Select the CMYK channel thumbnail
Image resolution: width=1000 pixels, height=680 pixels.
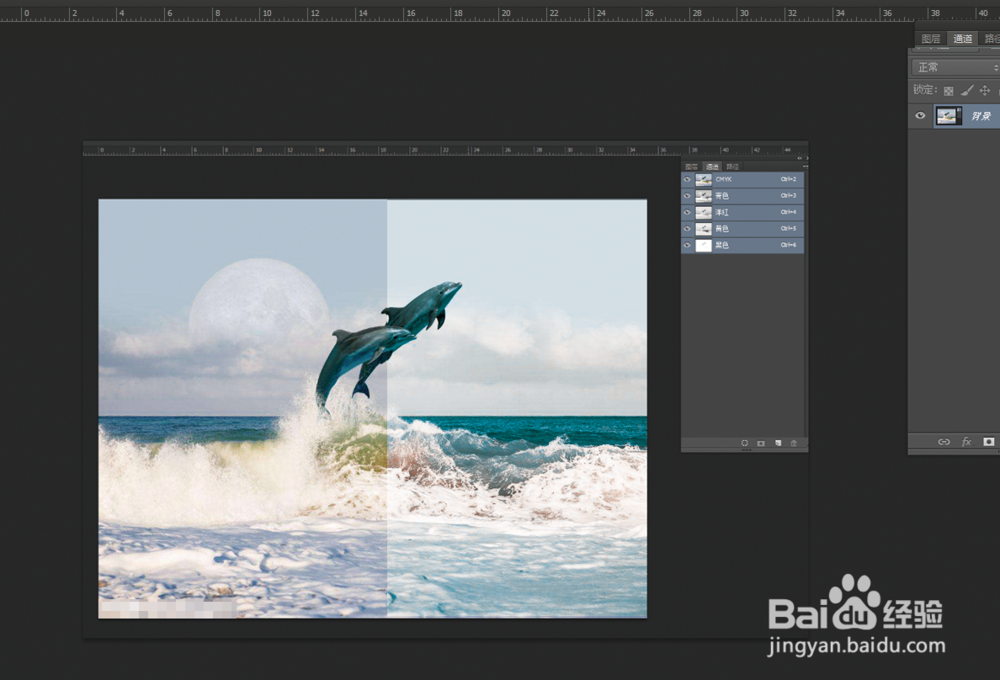[x=703, y=180]
